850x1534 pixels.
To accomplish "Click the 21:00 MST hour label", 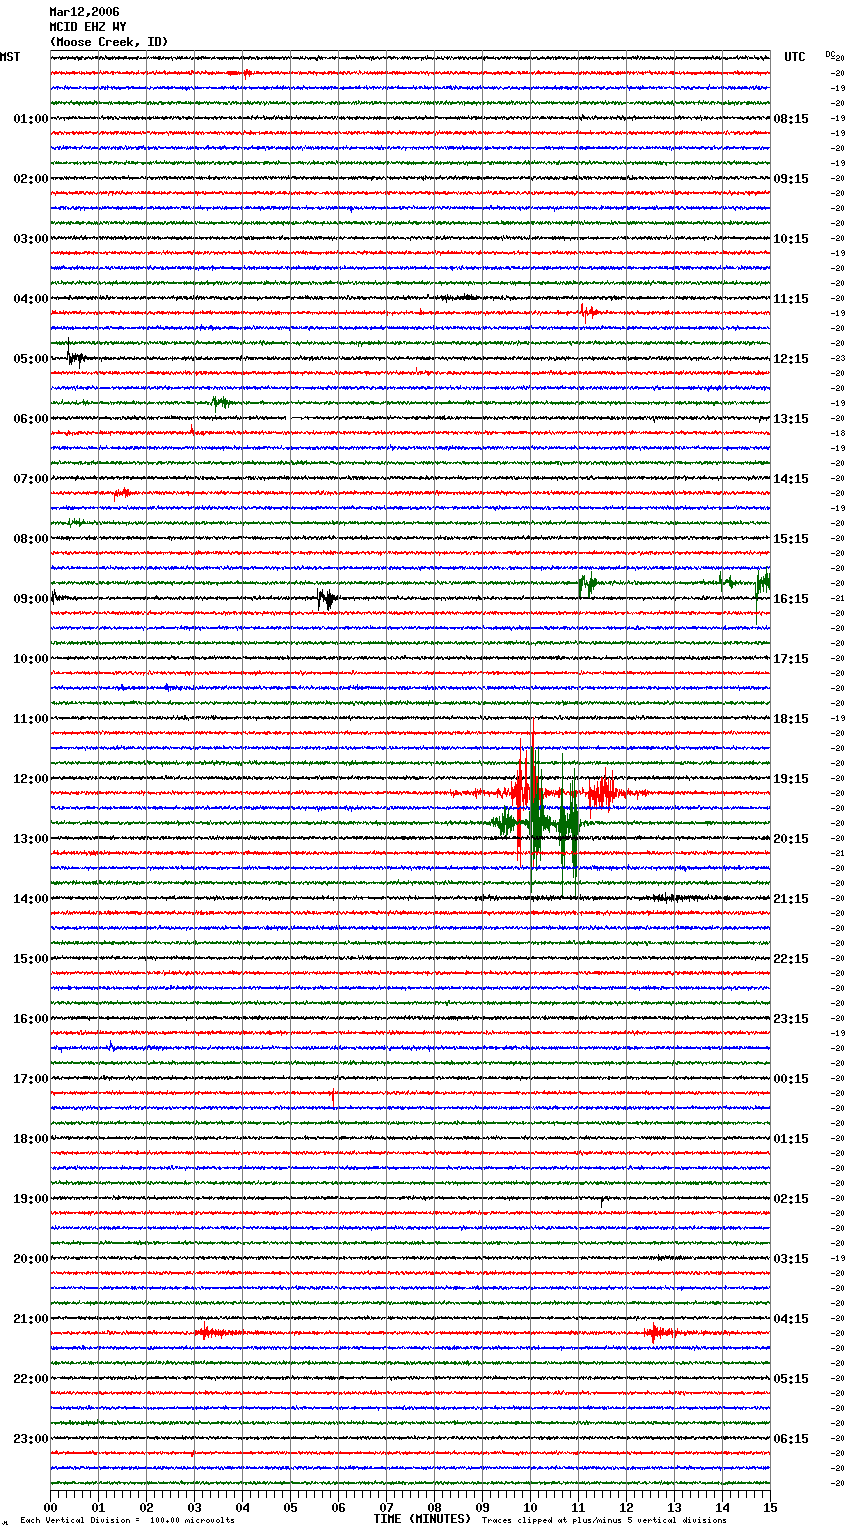I will (31, 1319).
